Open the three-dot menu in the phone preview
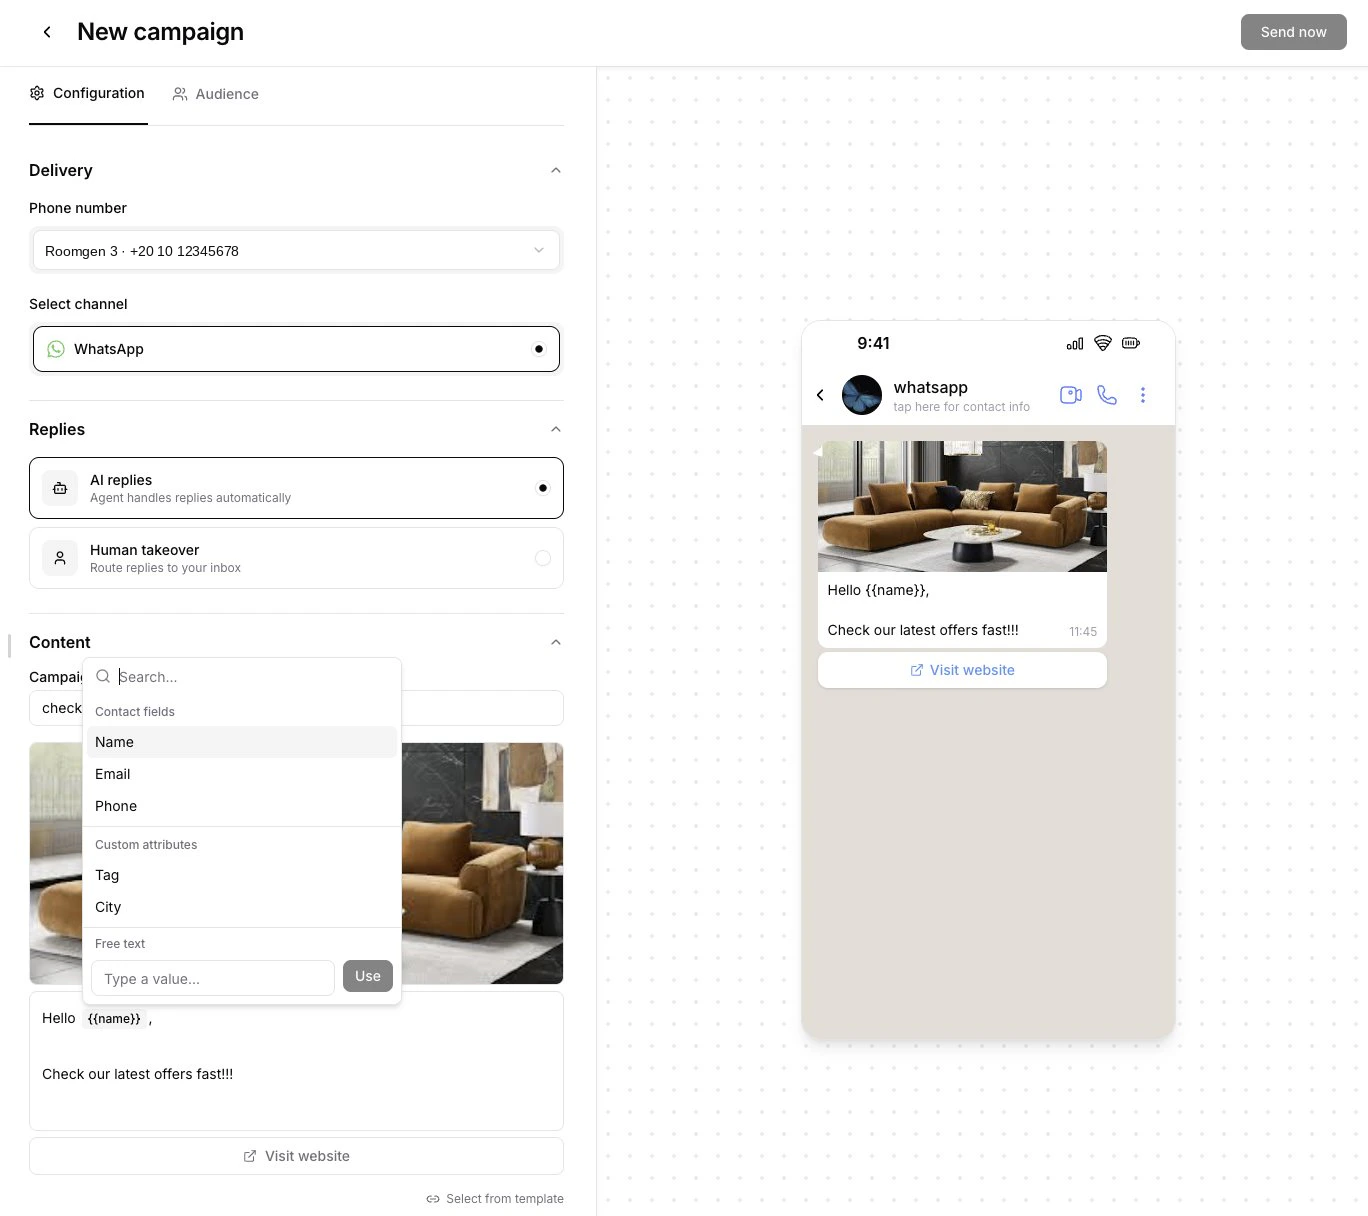Viewport: 1368px width, 1216px height. [x=1143, y=395]
